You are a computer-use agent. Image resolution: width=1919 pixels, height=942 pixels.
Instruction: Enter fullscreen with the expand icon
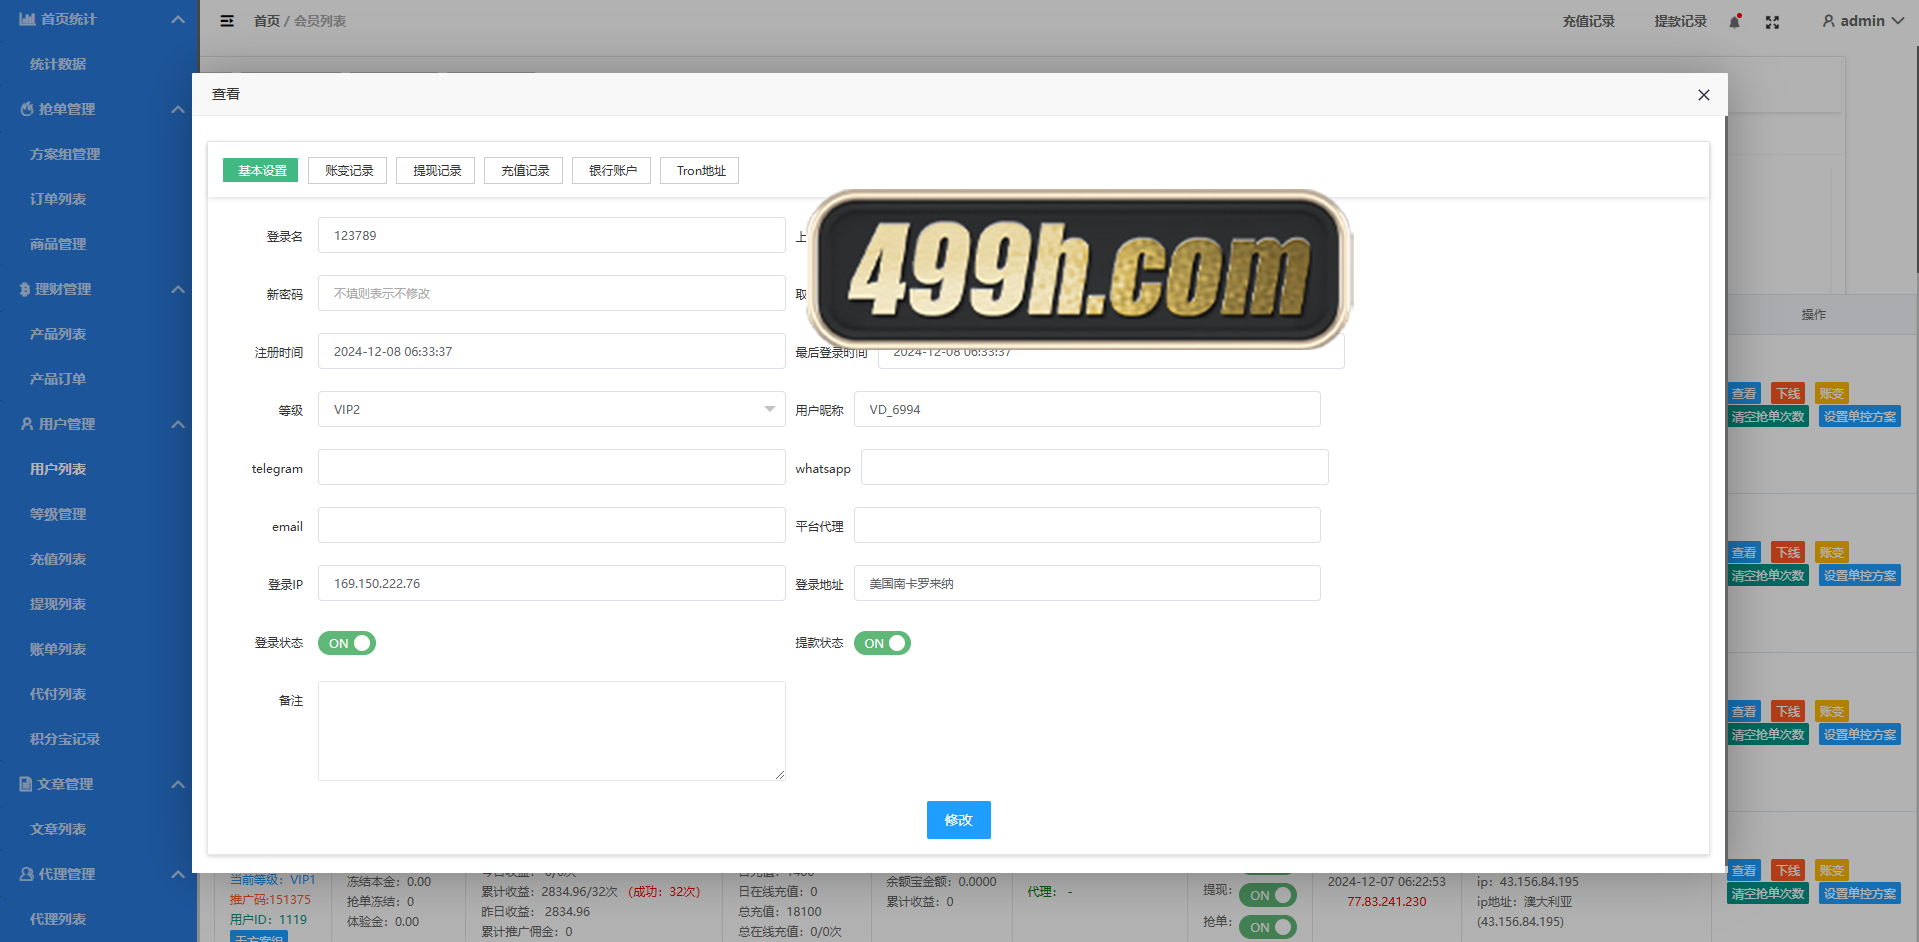click(x=1772, y=22)
